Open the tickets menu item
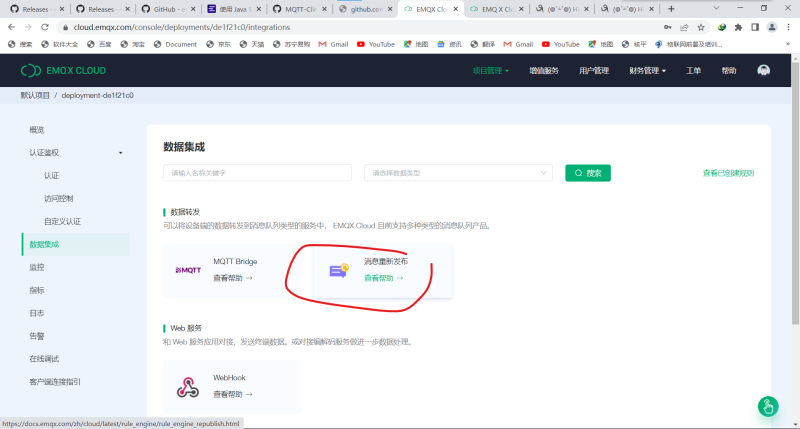Viewport: 800px width, 429px height. (693, 70)
